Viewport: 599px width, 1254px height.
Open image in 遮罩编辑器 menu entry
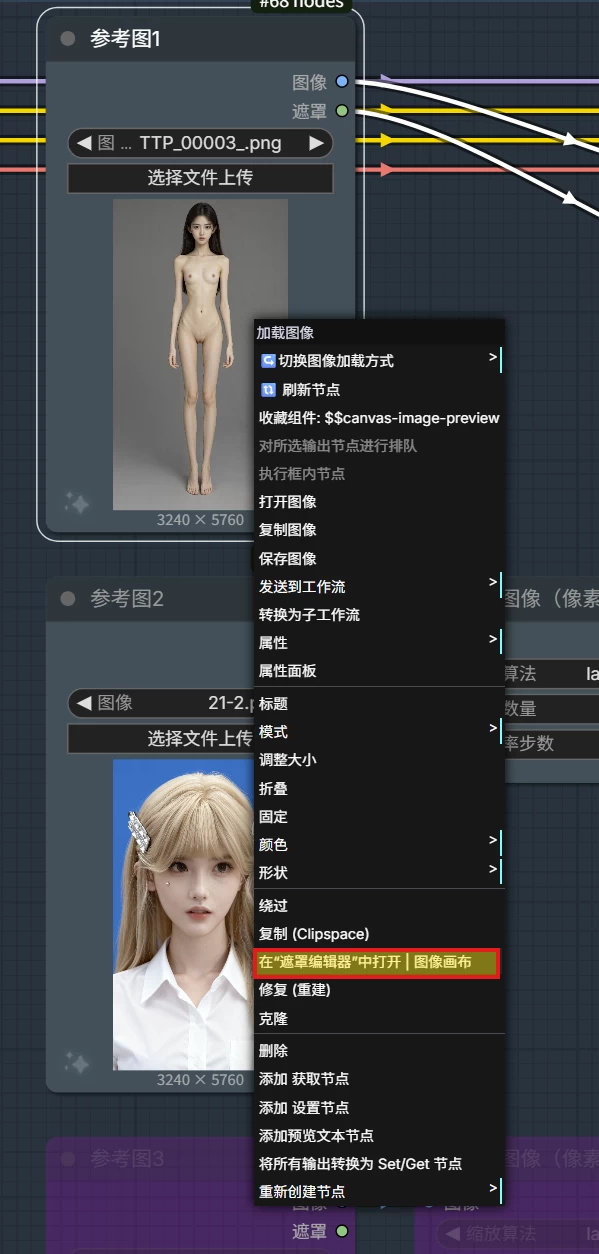pos(378,962)
